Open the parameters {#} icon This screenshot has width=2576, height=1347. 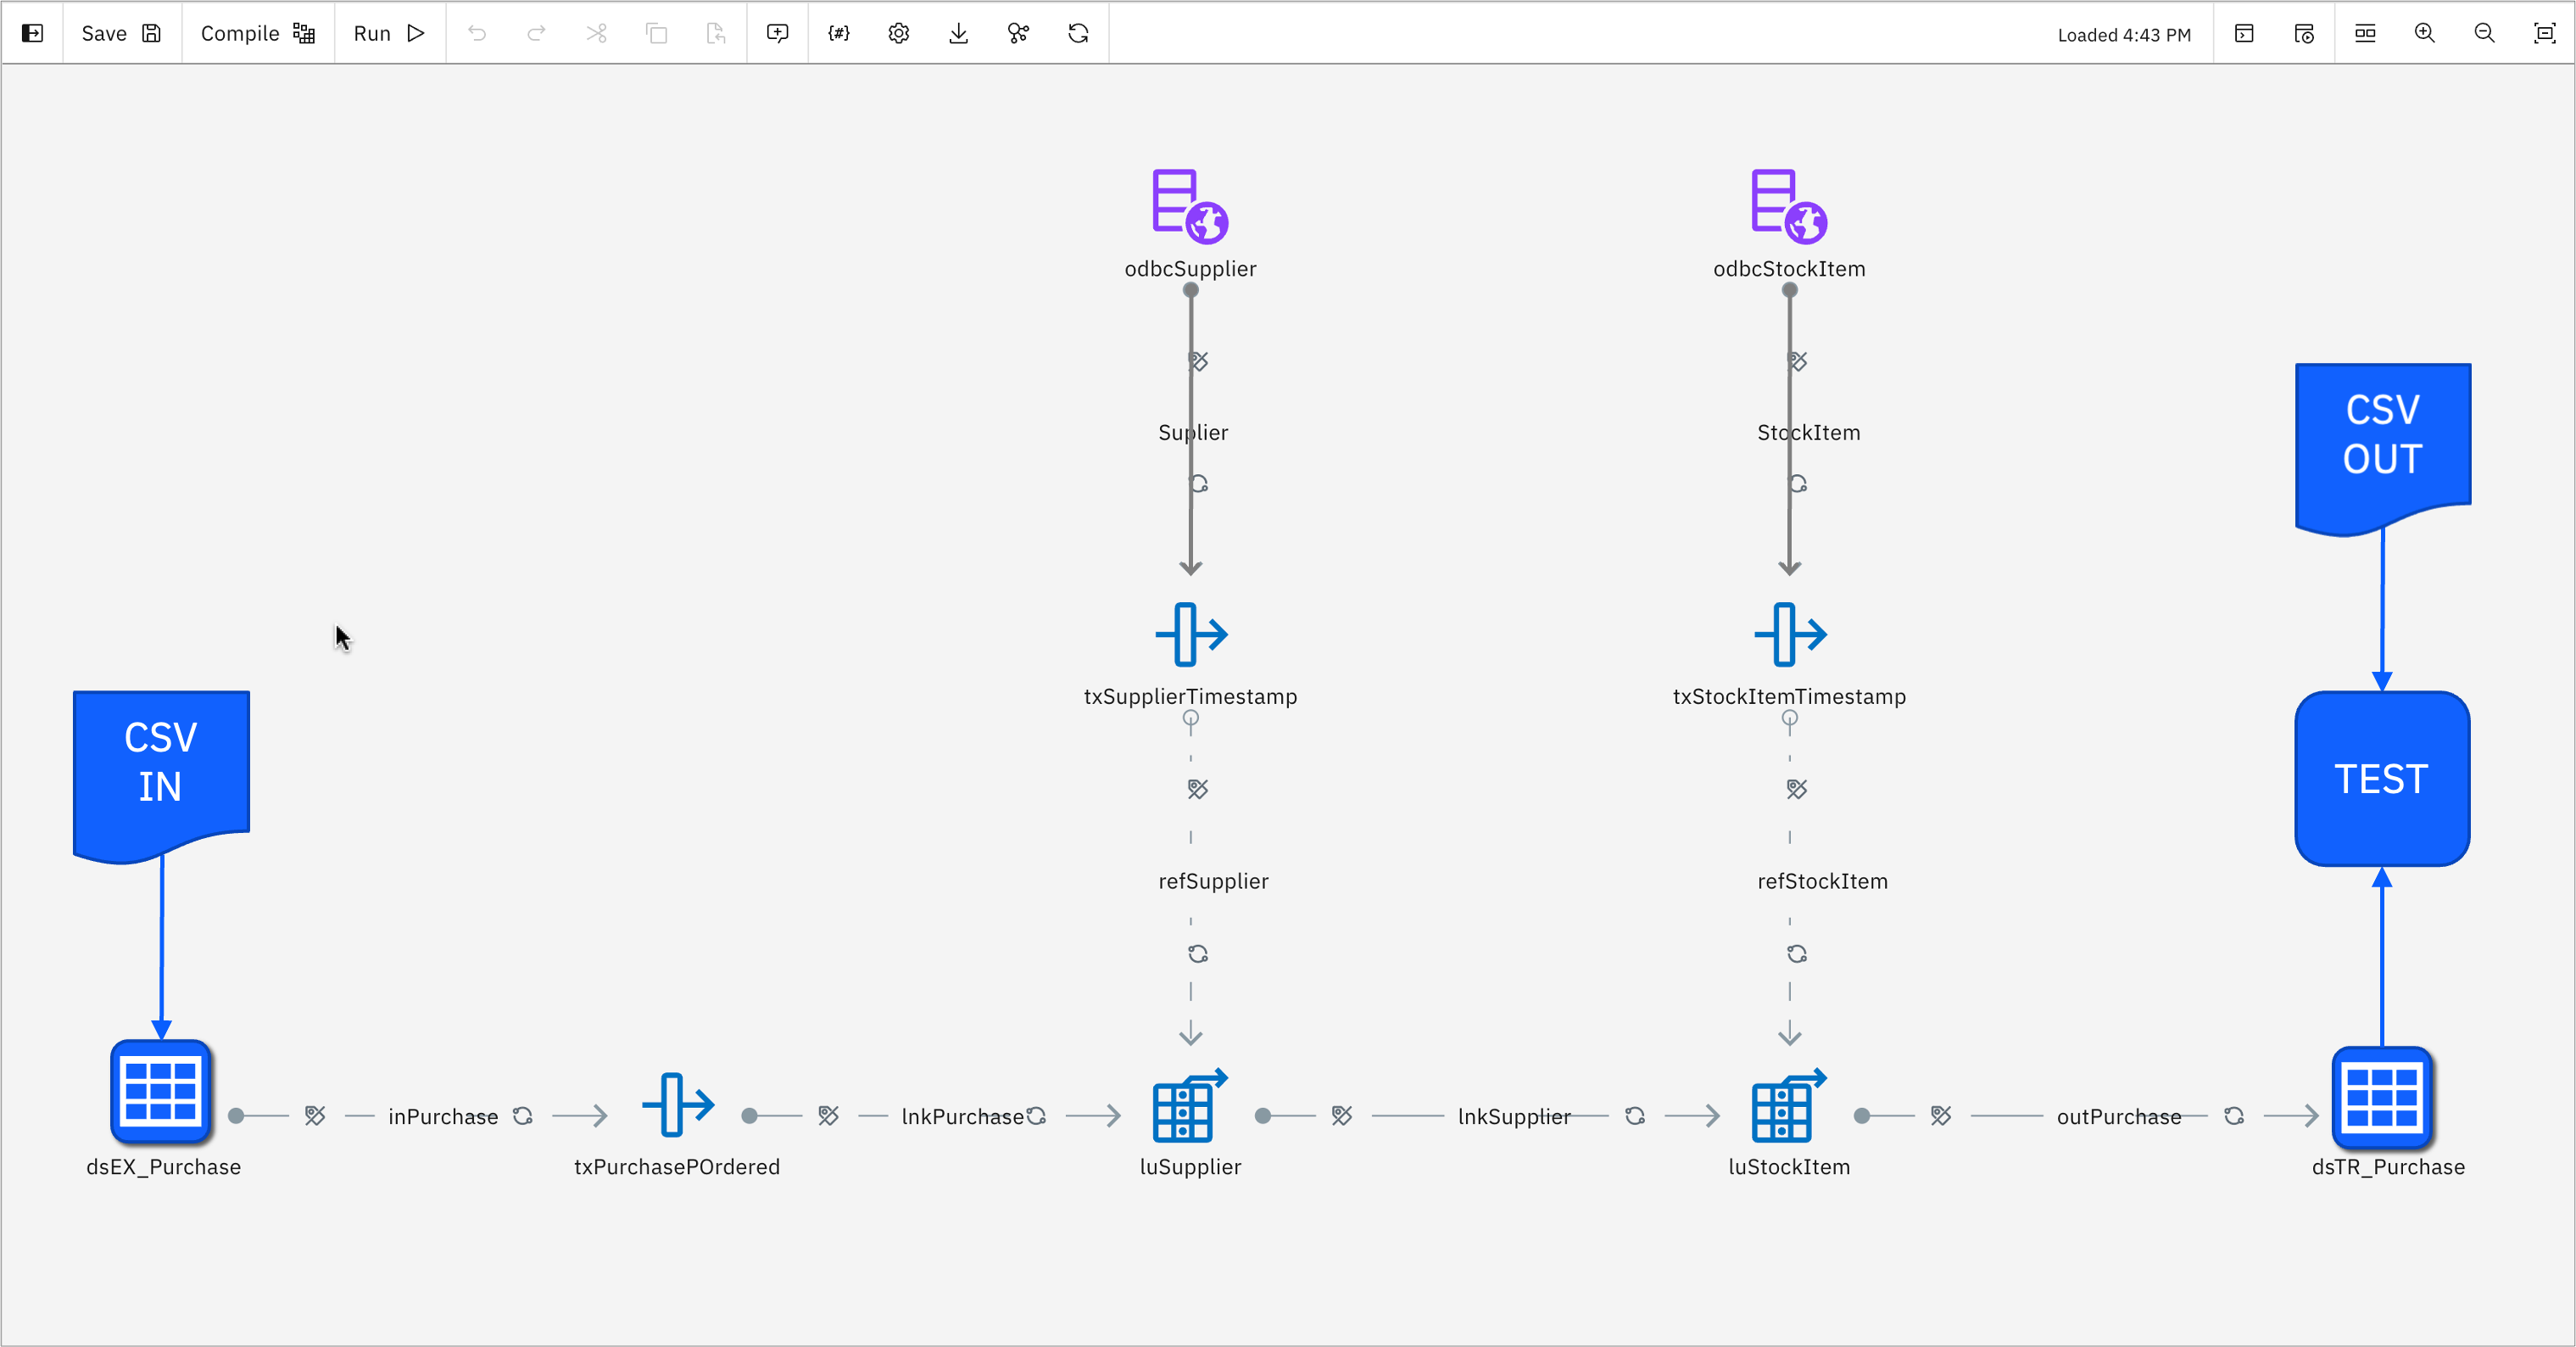(x=838, y=33)
